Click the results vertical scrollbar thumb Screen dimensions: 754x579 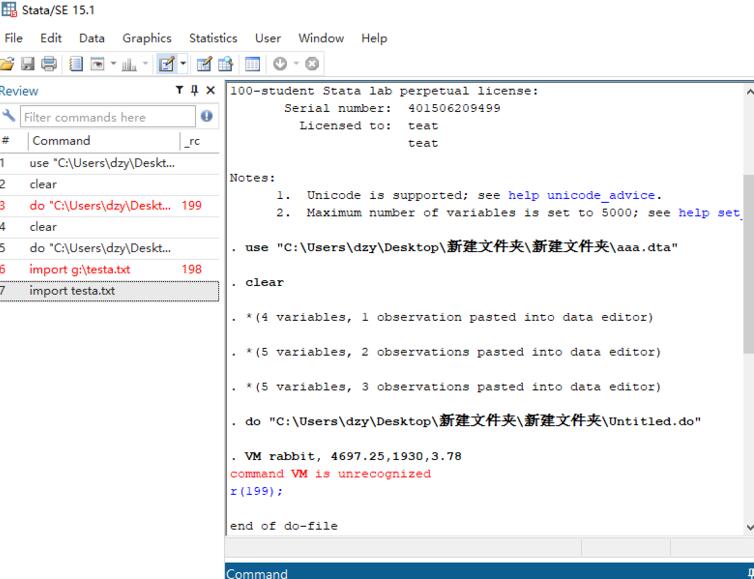749,264
